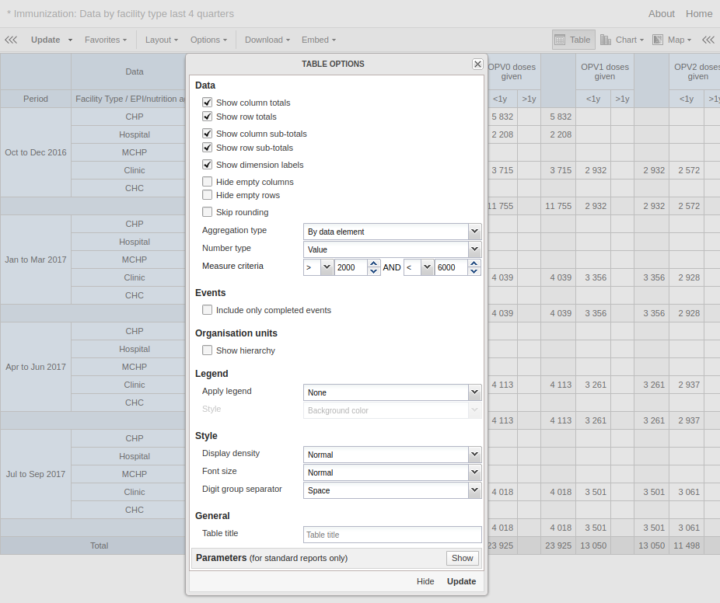Viewport: 720px width, 603px height.
Task: Decrease the lower measure criteria value 2000
Action: (x=374, y=271)
